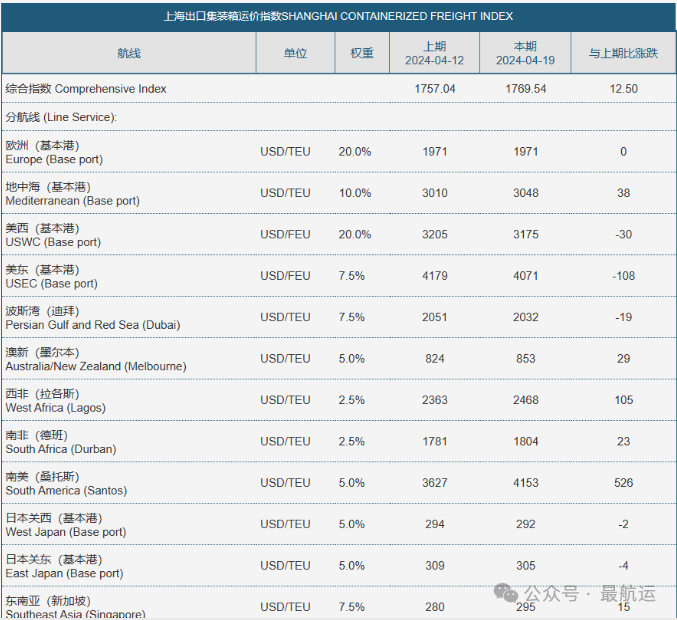Click the Comprehensive Index row label

[x=86, y=89]
